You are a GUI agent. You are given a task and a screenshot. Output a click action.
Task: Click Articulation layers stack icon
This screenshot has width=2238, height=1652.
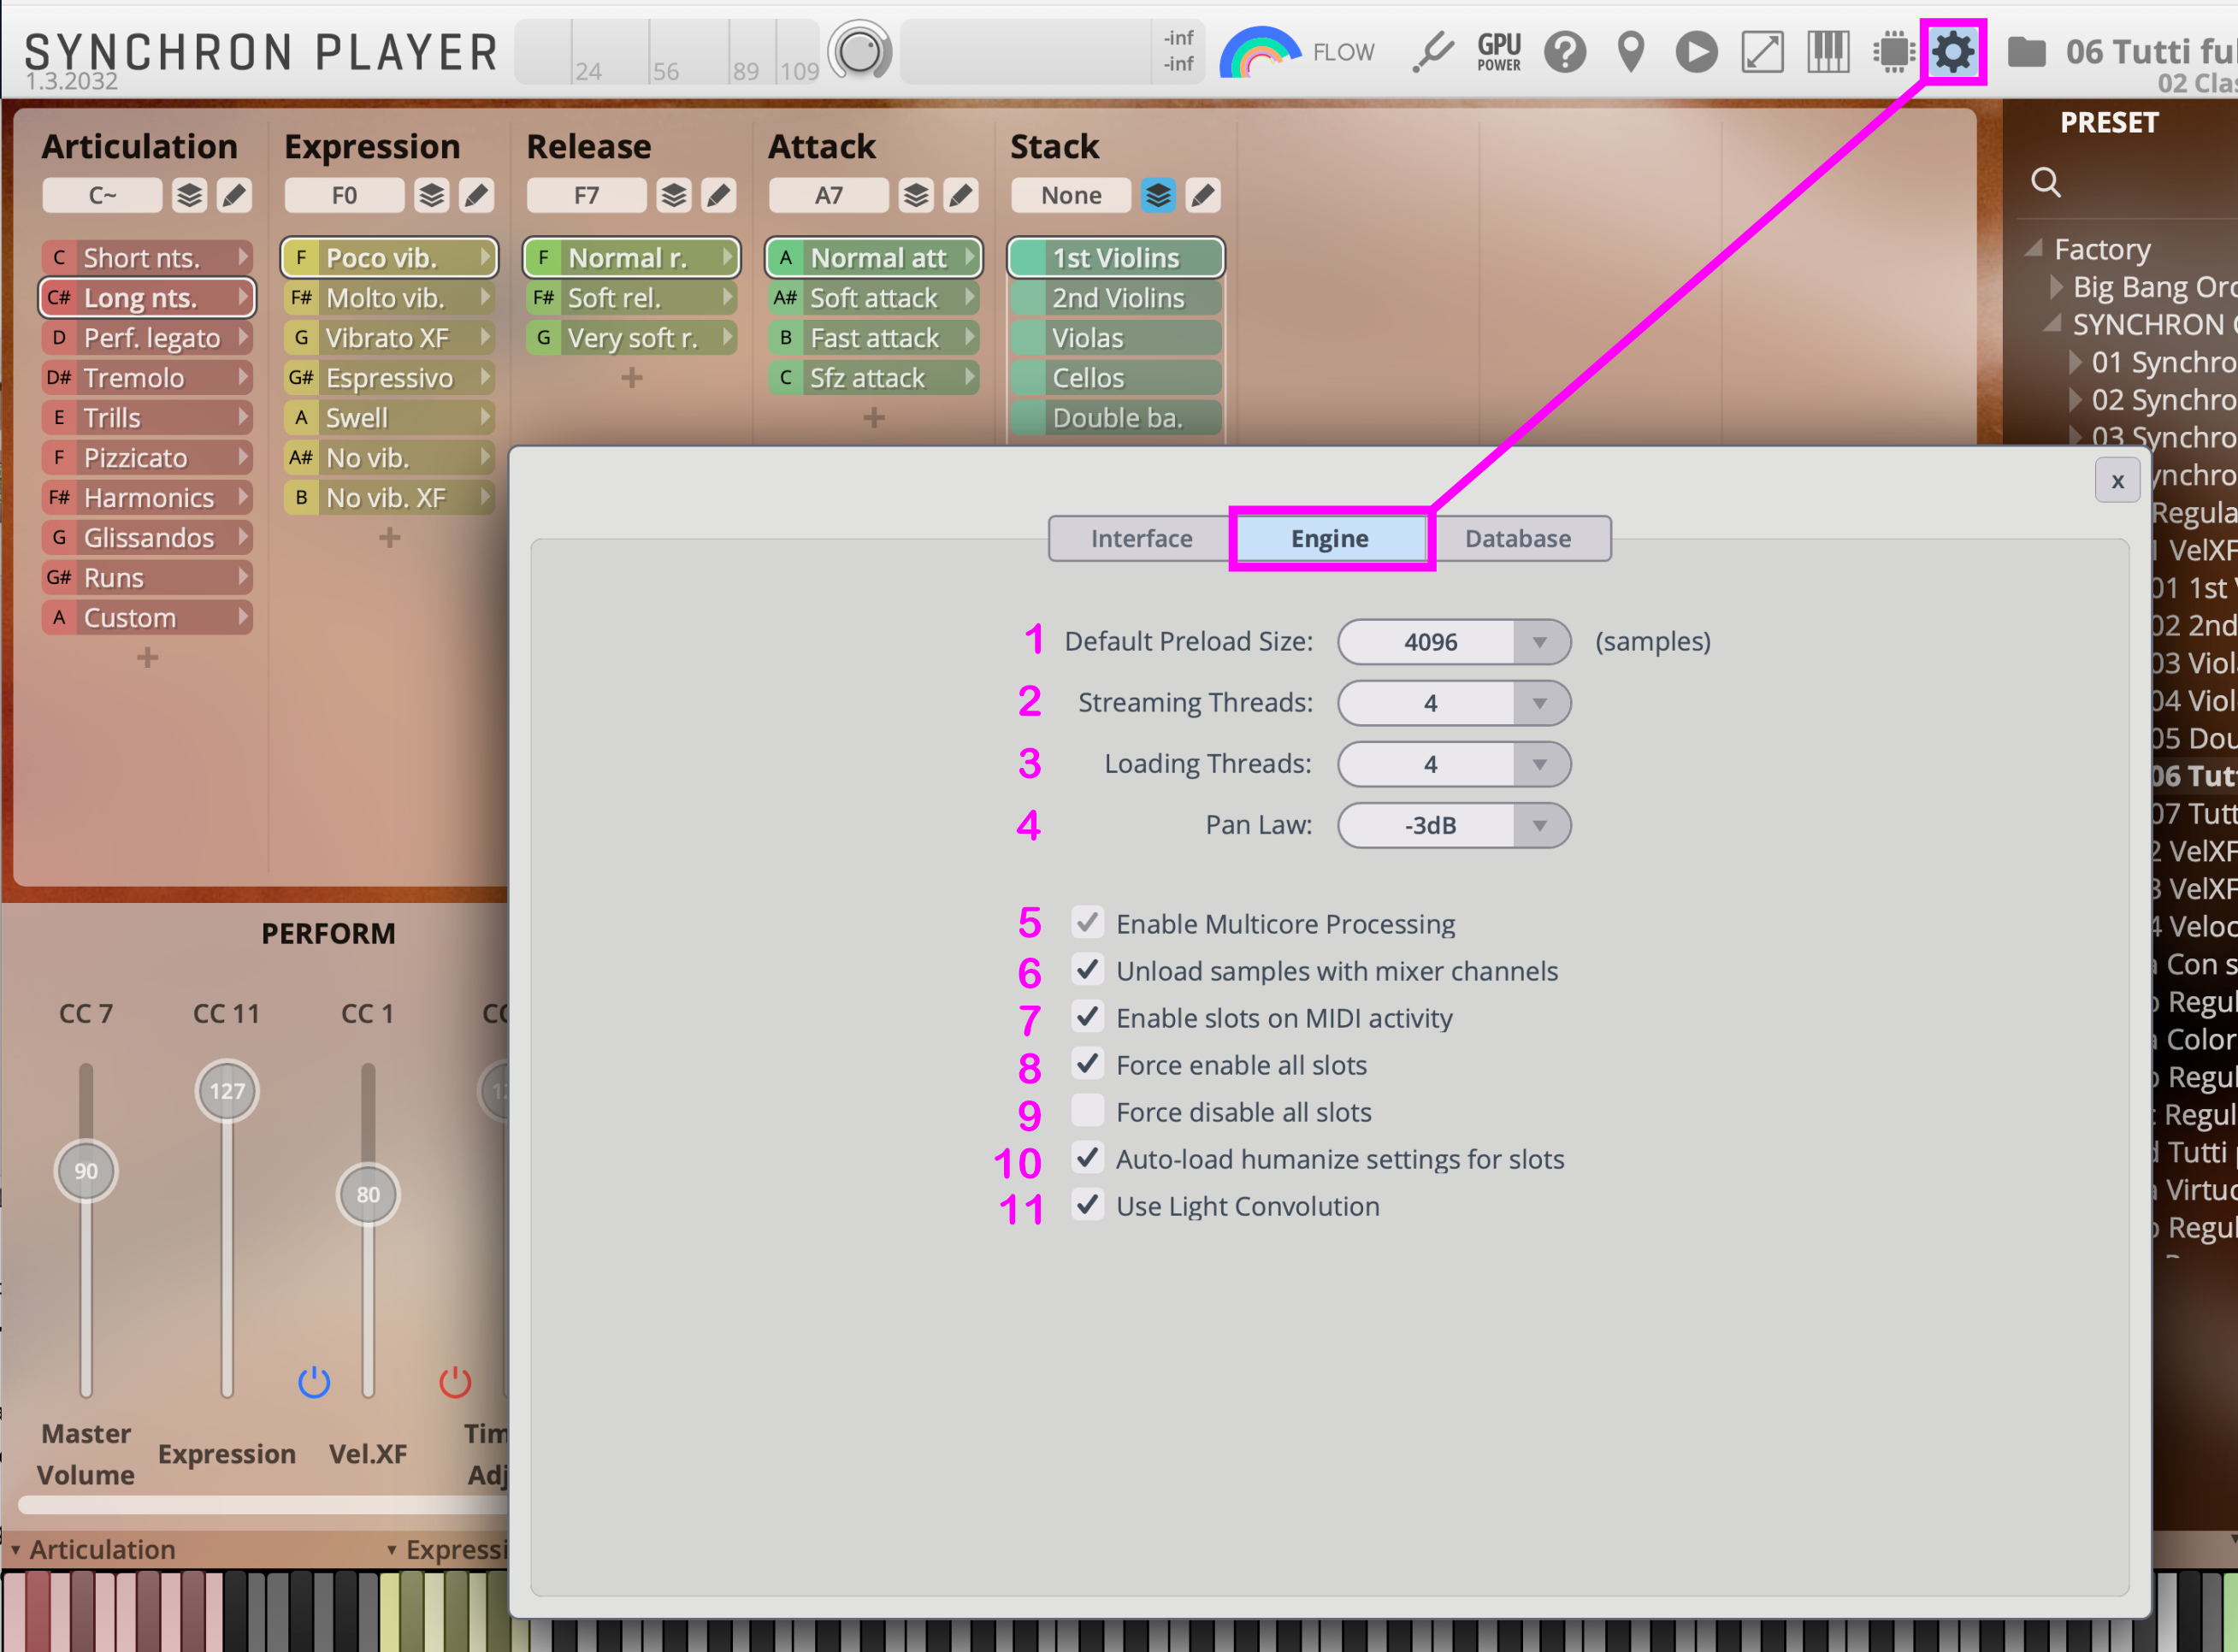pyautogui.click(x=189, y=195)
